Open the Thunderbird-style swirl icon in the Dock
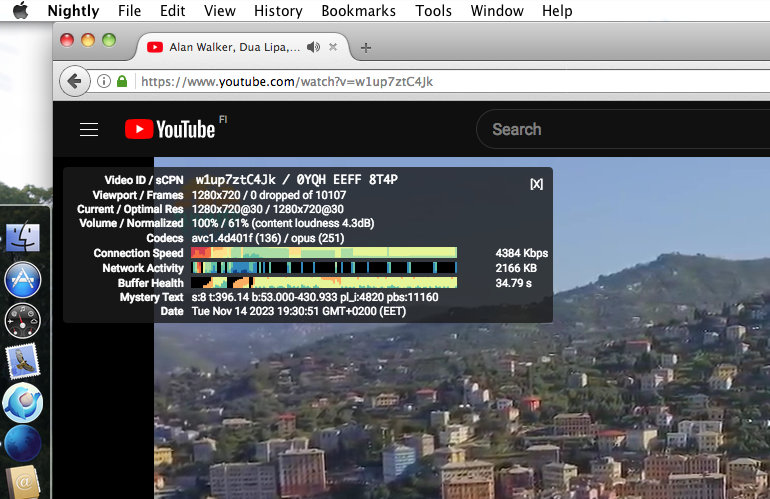The image size is (770, 499). point(23,403)
